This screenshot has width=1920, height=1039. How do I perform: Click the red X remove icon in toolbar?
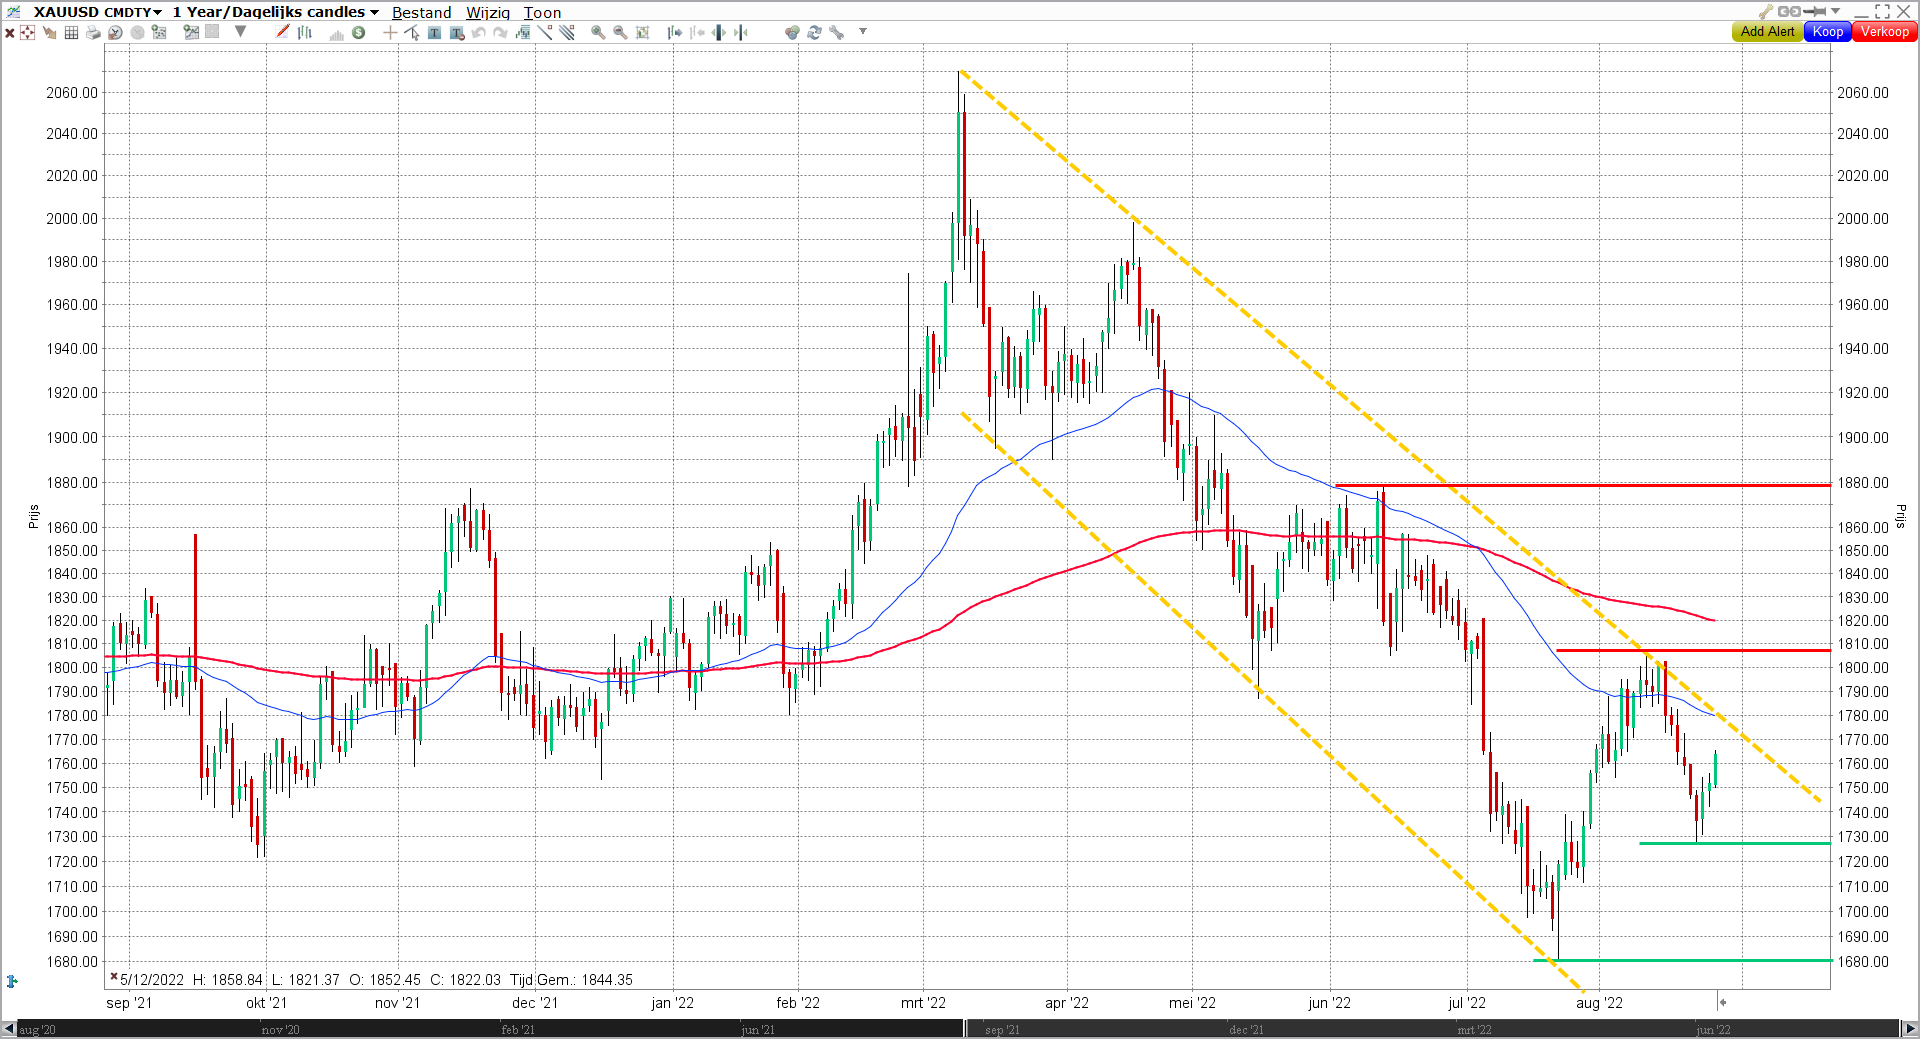(9, 32)
